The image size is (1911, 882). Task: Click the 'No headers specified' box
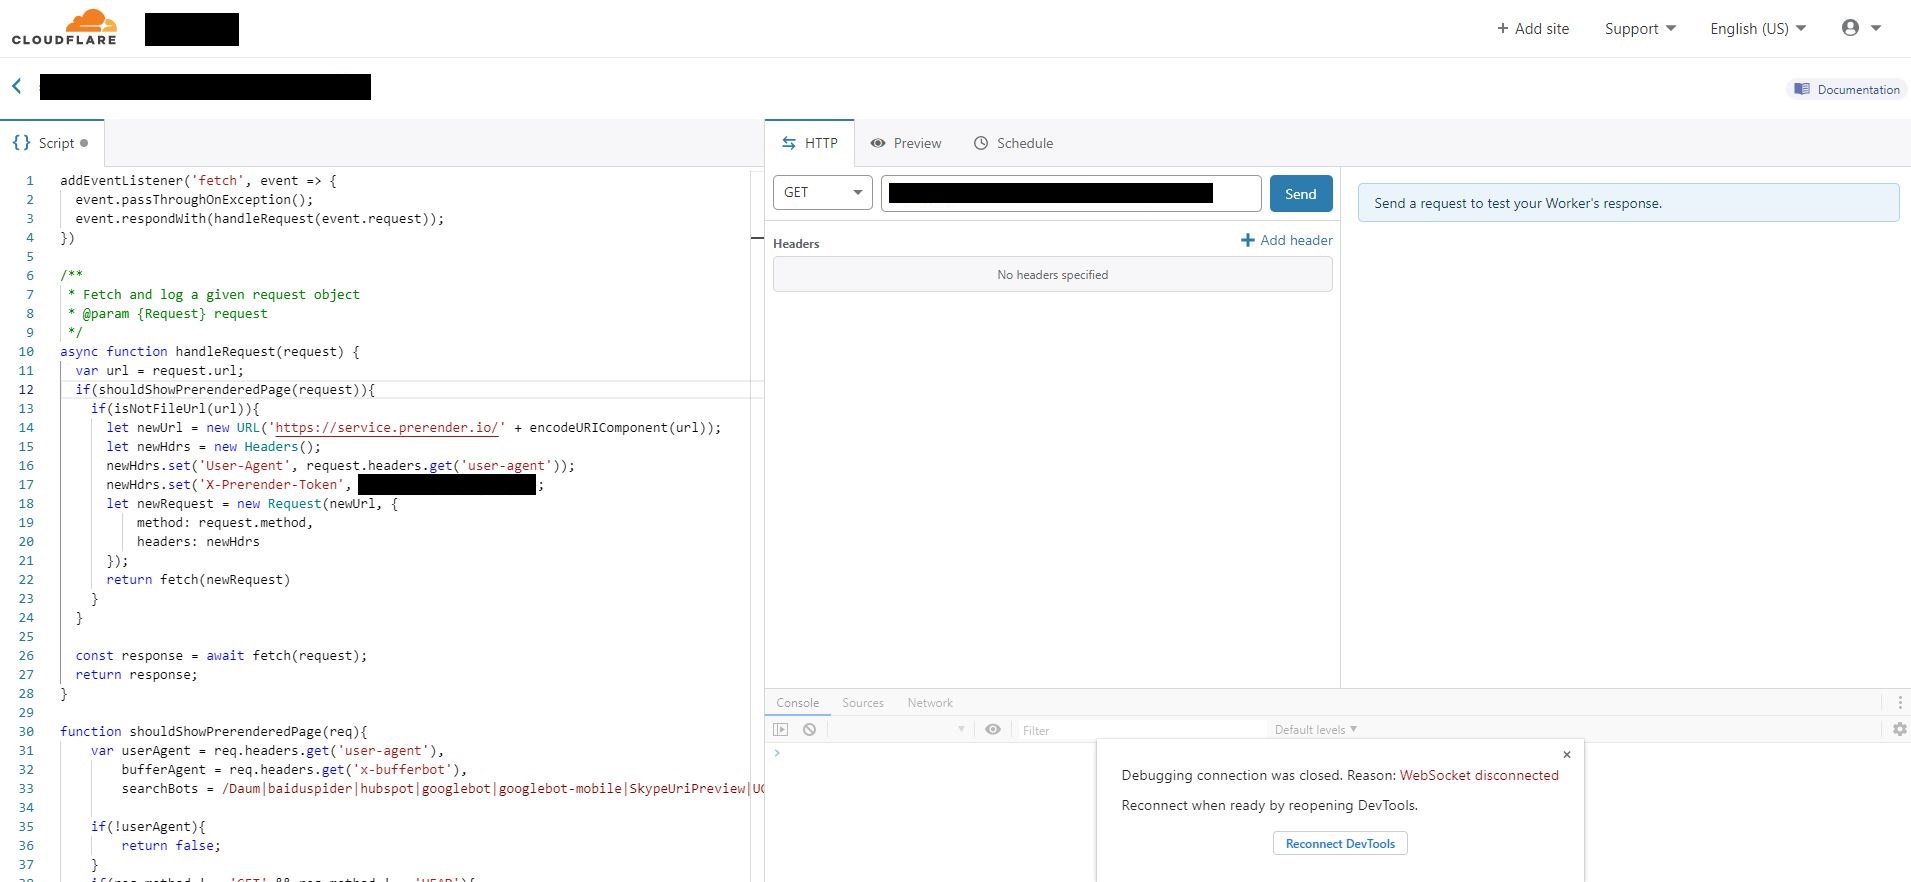pyautogui.click(x=1052, y=274)
